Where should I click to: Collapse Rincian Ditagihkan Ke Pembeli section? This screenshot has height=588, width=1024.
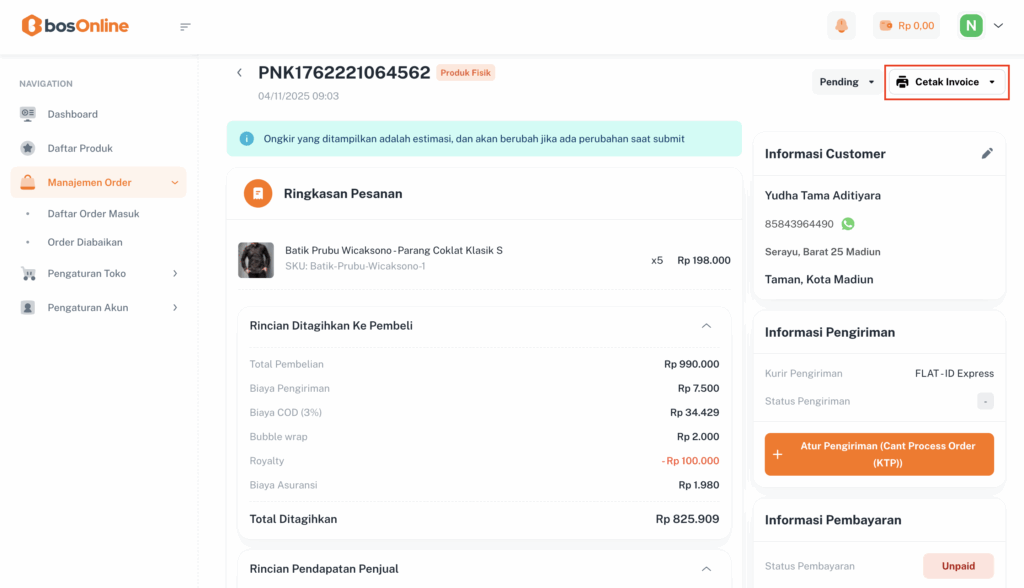pyautogui.click(x=706, y=326)
